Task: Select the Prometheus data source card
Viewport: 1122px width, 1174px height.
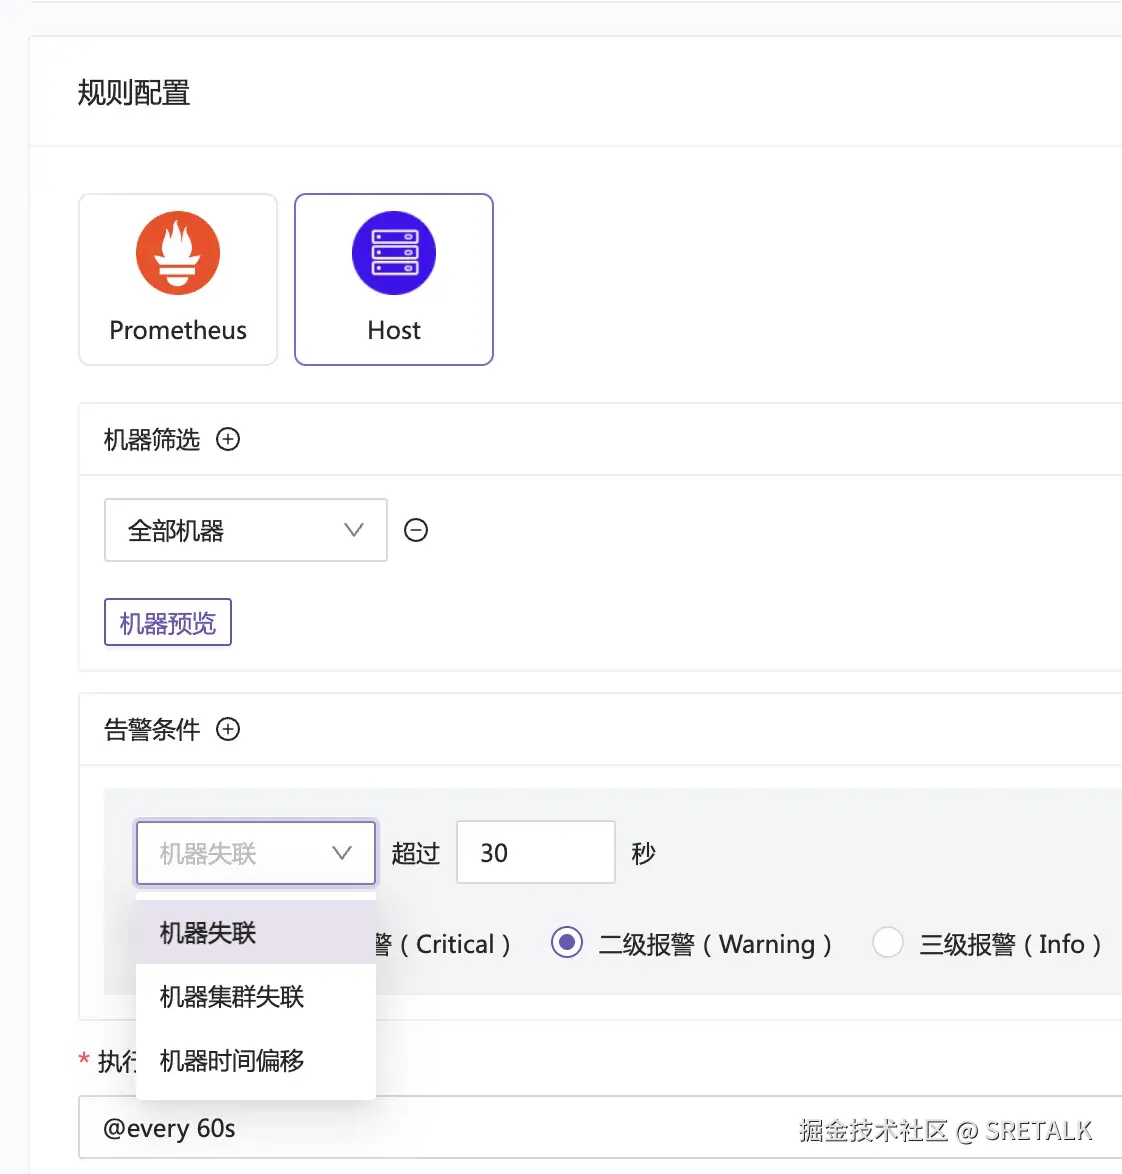Action: coord(178,279)
